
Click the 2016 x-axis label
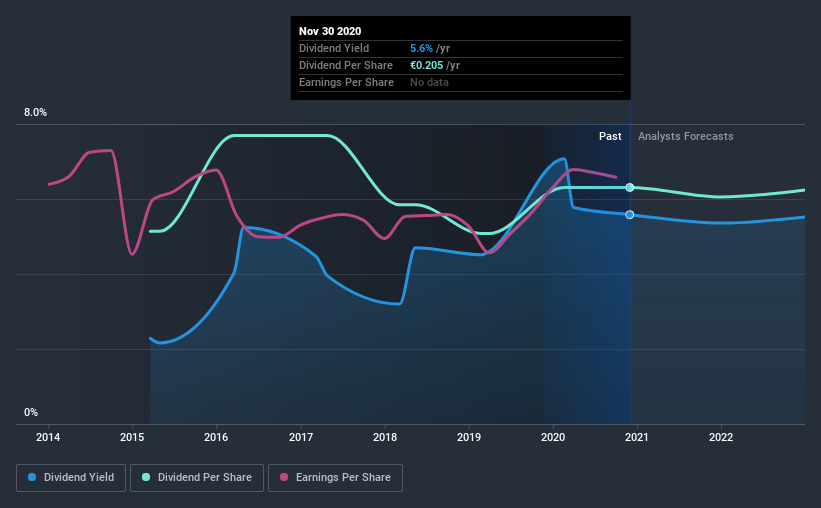coord(216,437)
